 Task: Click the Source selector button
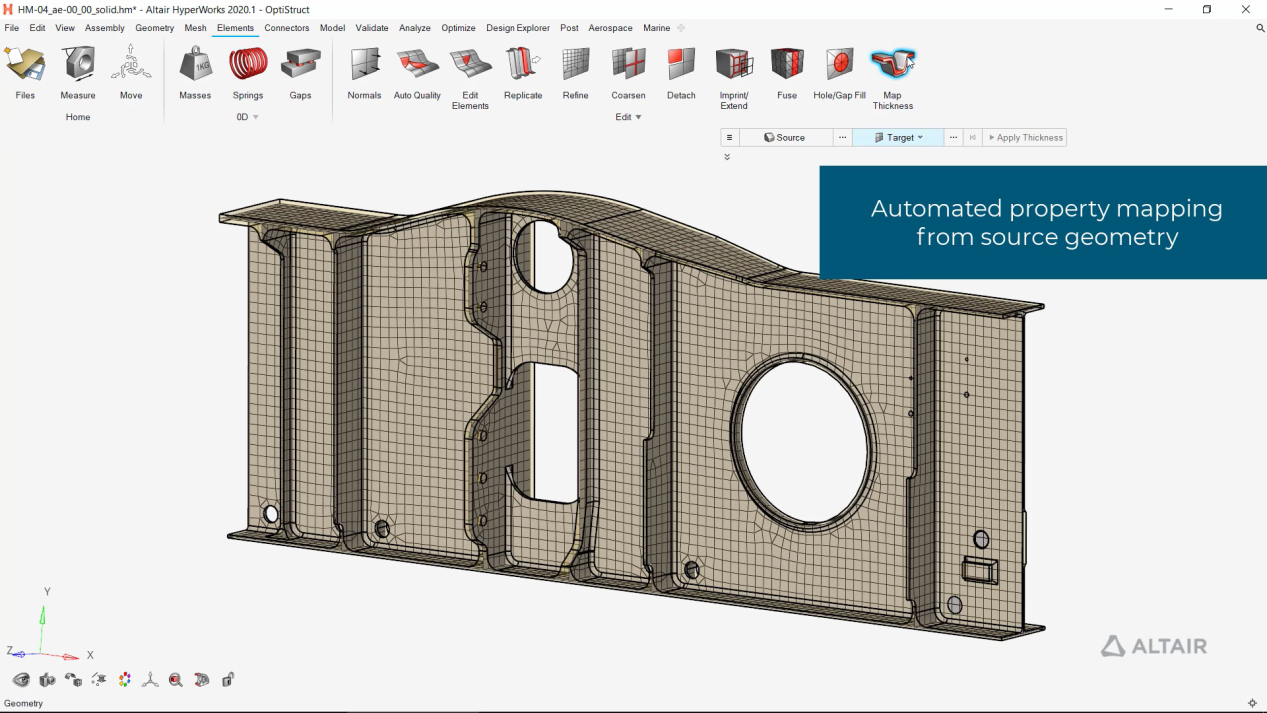click(786, 138)
